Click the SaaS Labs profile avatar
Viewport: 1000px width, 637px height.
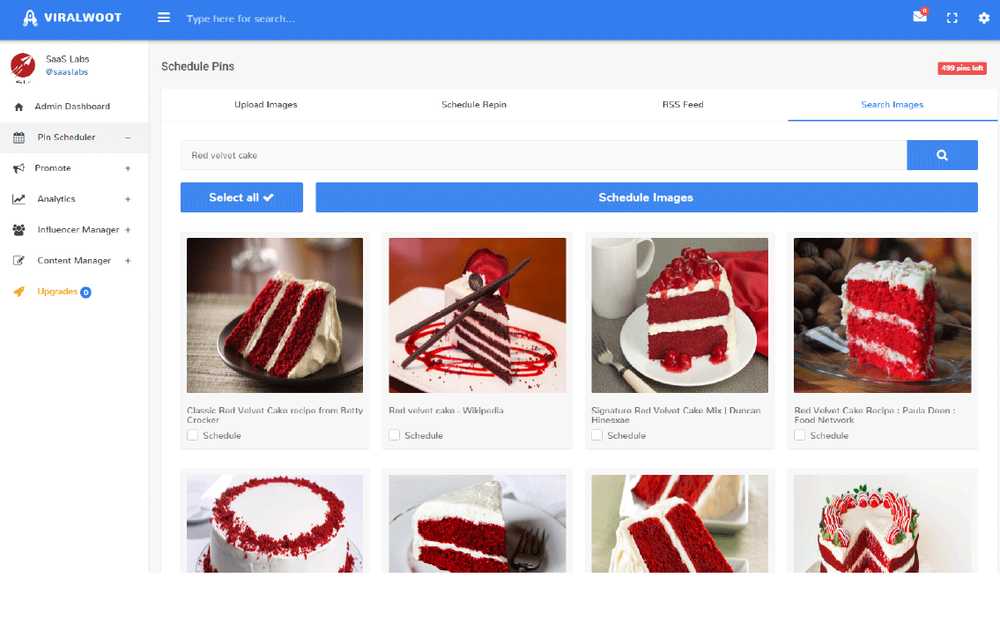pos(22,66)
